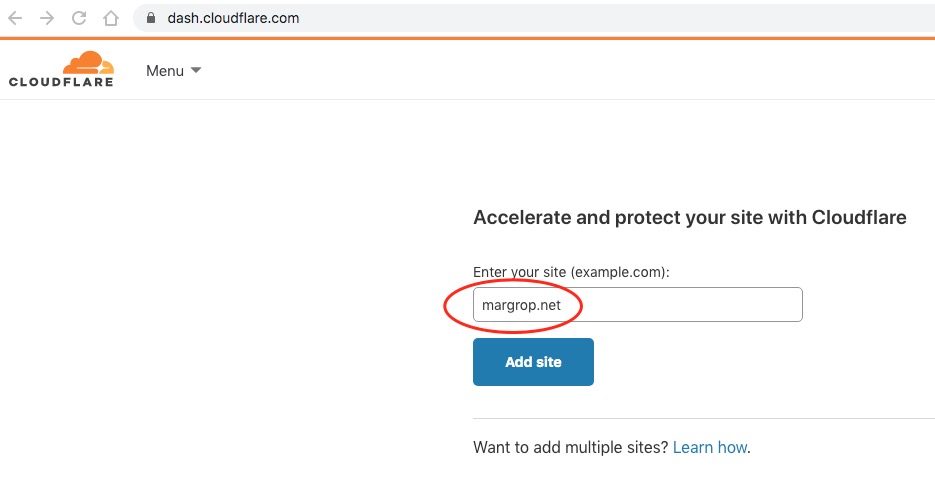Click the orange Cloudflare cloud logo
The width and height of the screenshot is (935, 502).
point(88,63)
